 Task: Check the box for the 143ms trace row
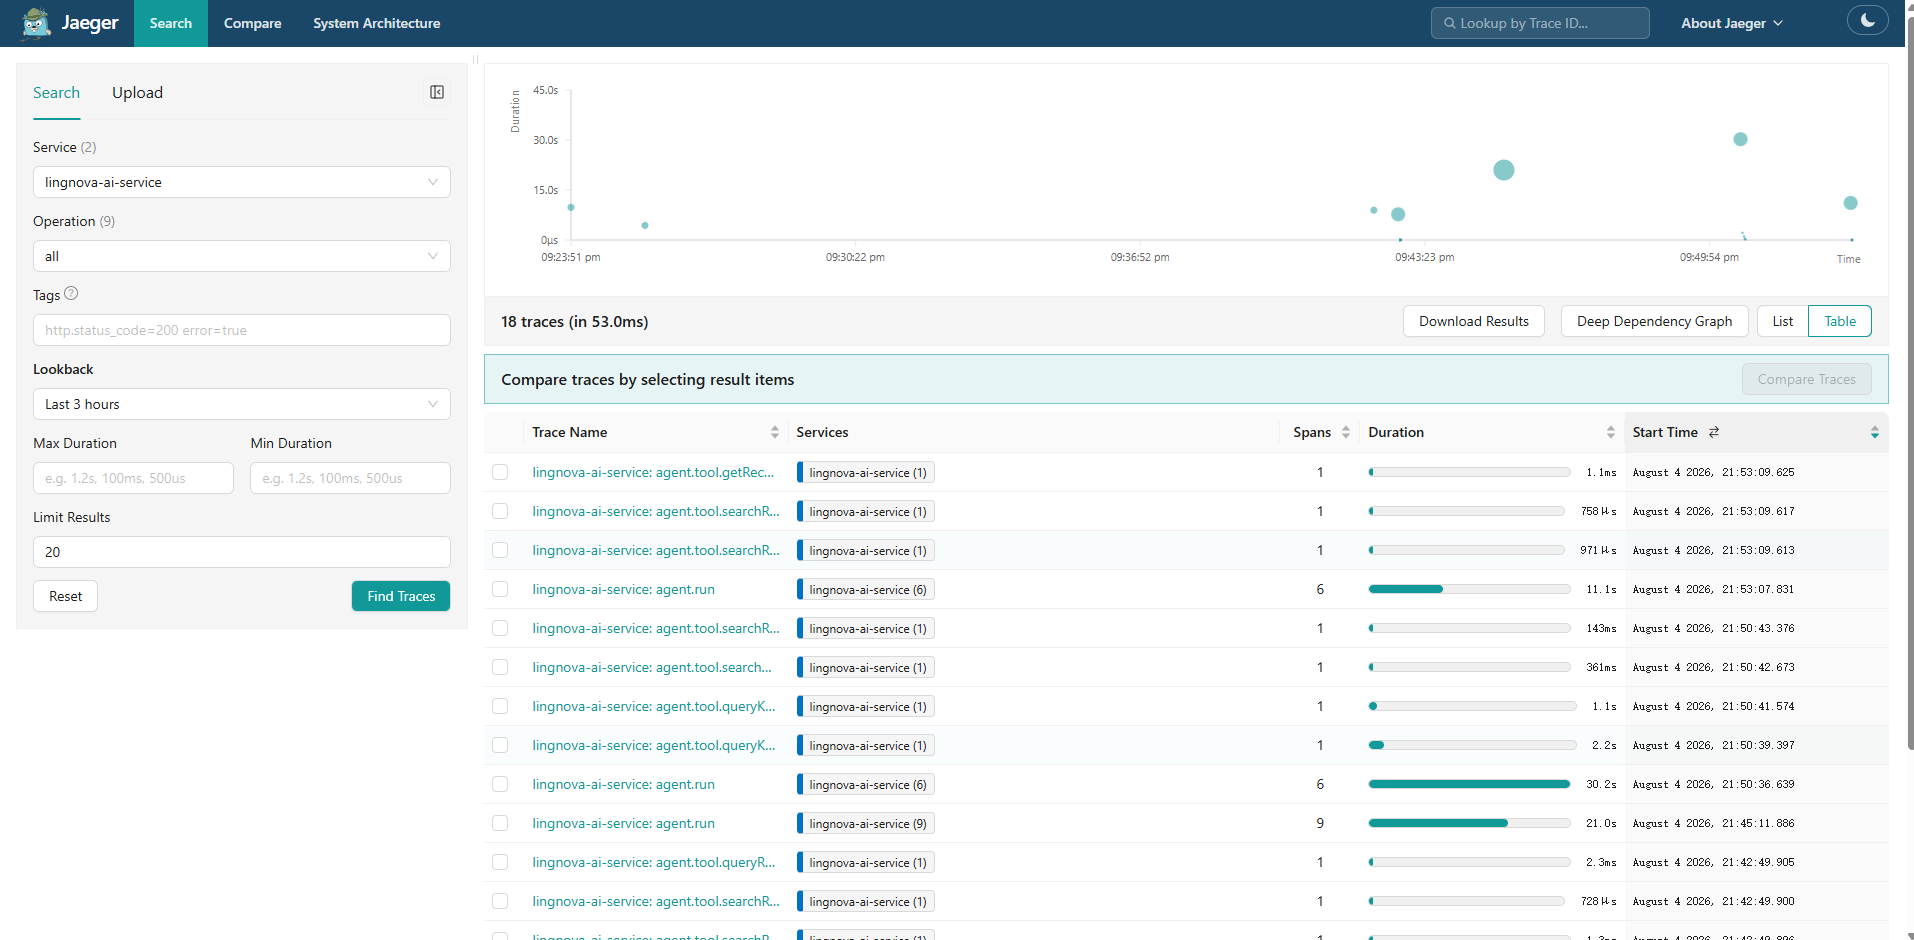tap(500, 628)
